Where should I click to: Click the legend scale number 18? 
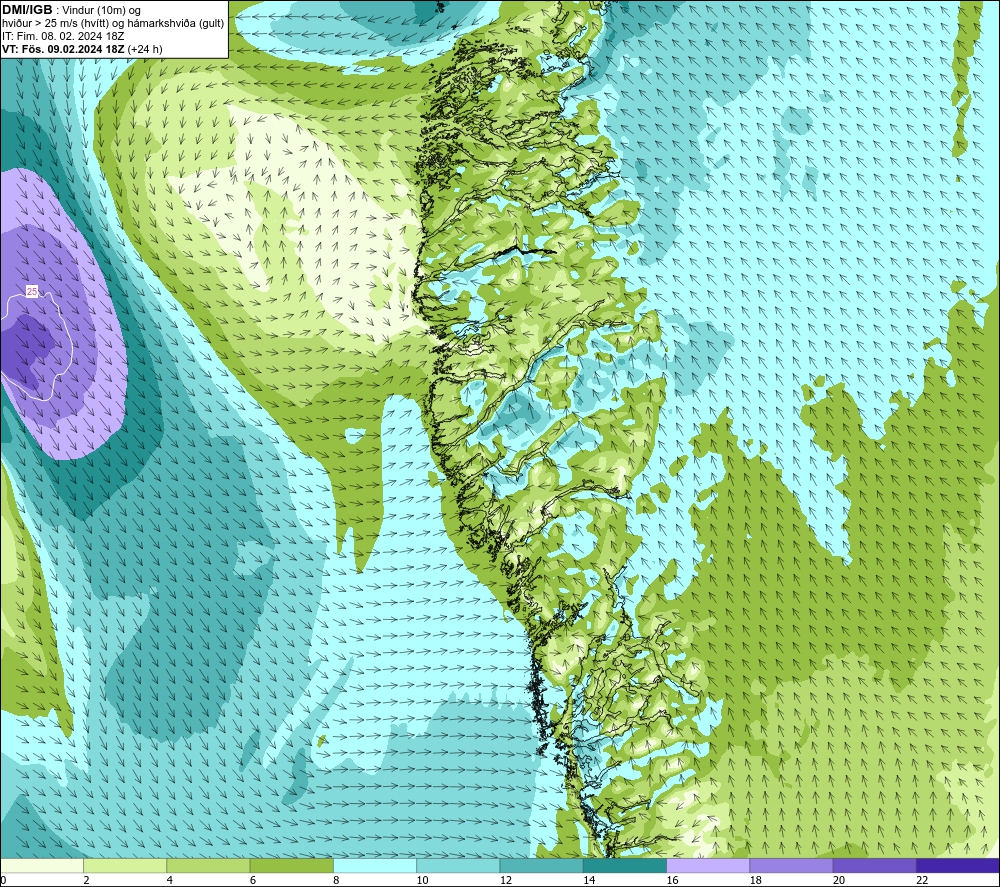pyautogui.click(x=755, y=880)
